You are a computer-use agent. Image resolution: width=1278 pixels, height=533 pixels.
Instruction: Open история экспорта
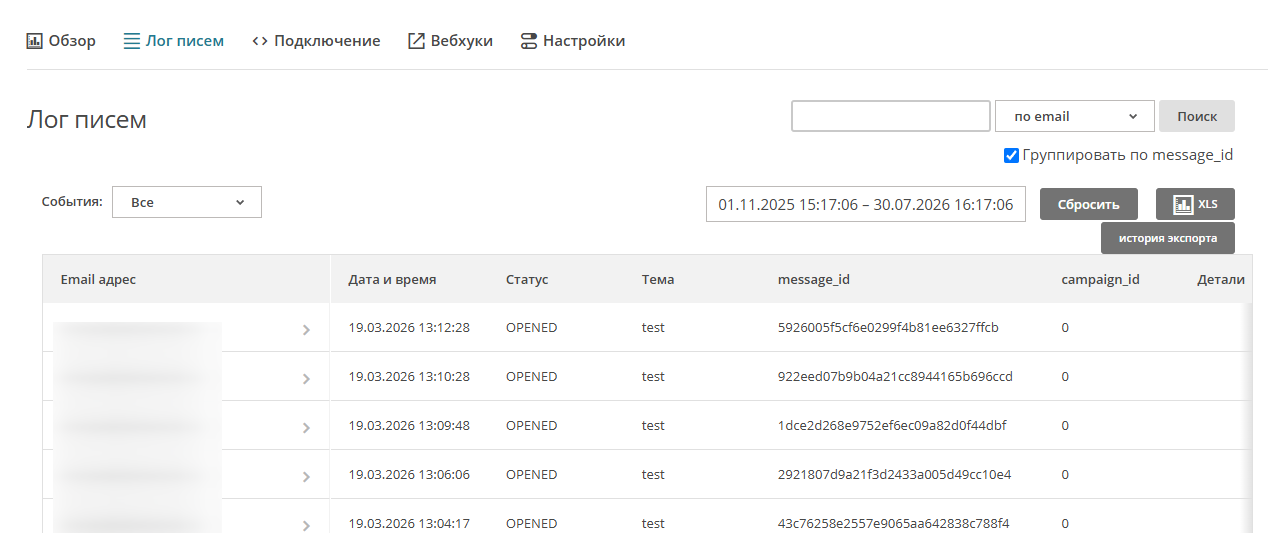pyautogui.click(x=1167, y=238)
